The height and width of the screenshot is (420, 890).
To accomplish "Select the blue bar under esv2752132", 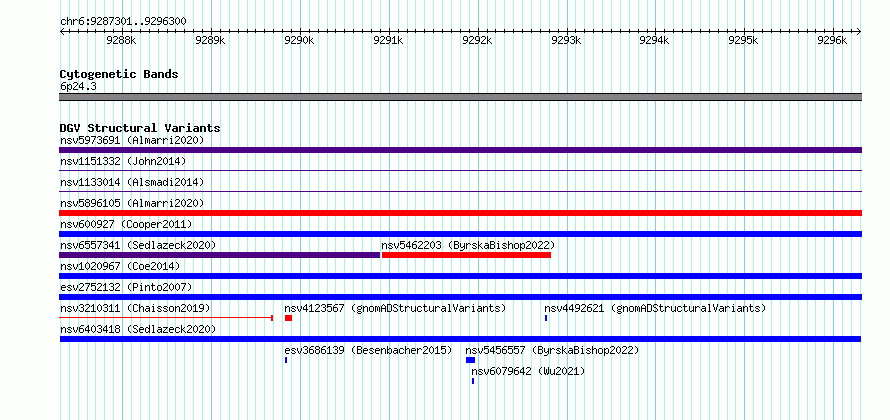I will pos(460,297).
